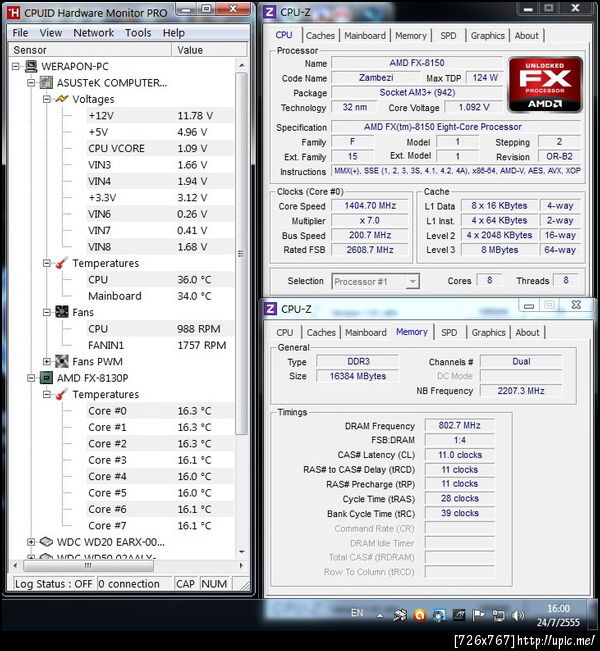Open the Processor #1 selection dropdown
Viewport: 600px width, 651px height.
click(412, 281)
